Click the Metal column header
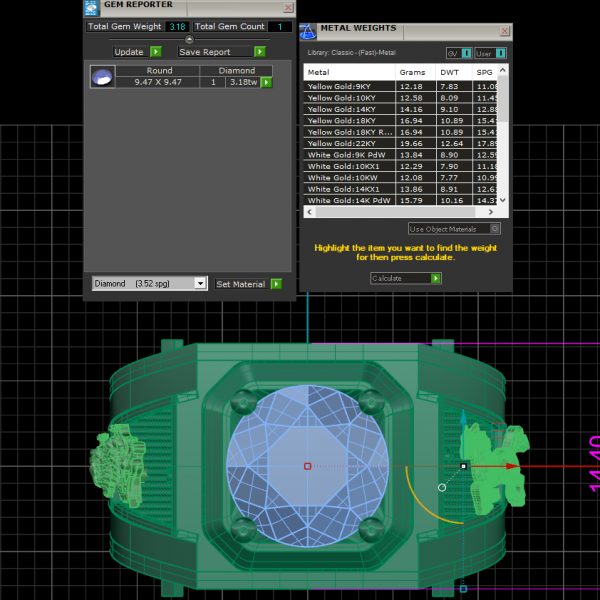This screenshot has height=600, width=600. point(320,73)
